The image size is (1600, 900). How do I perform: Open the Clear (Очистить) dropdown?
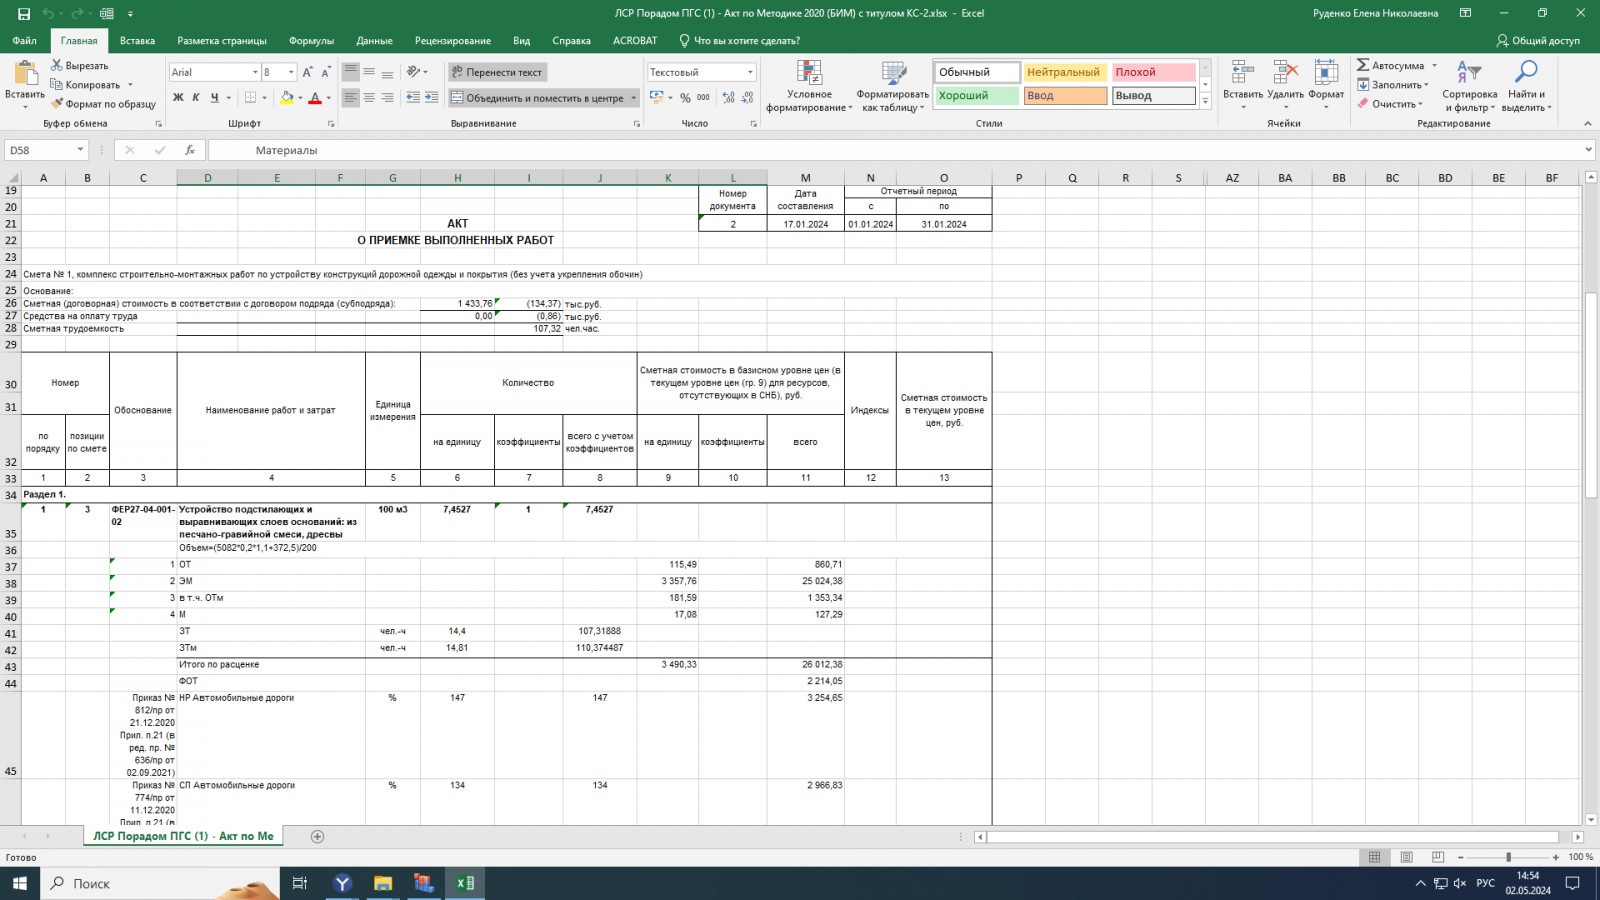(x=1389, y=104)
